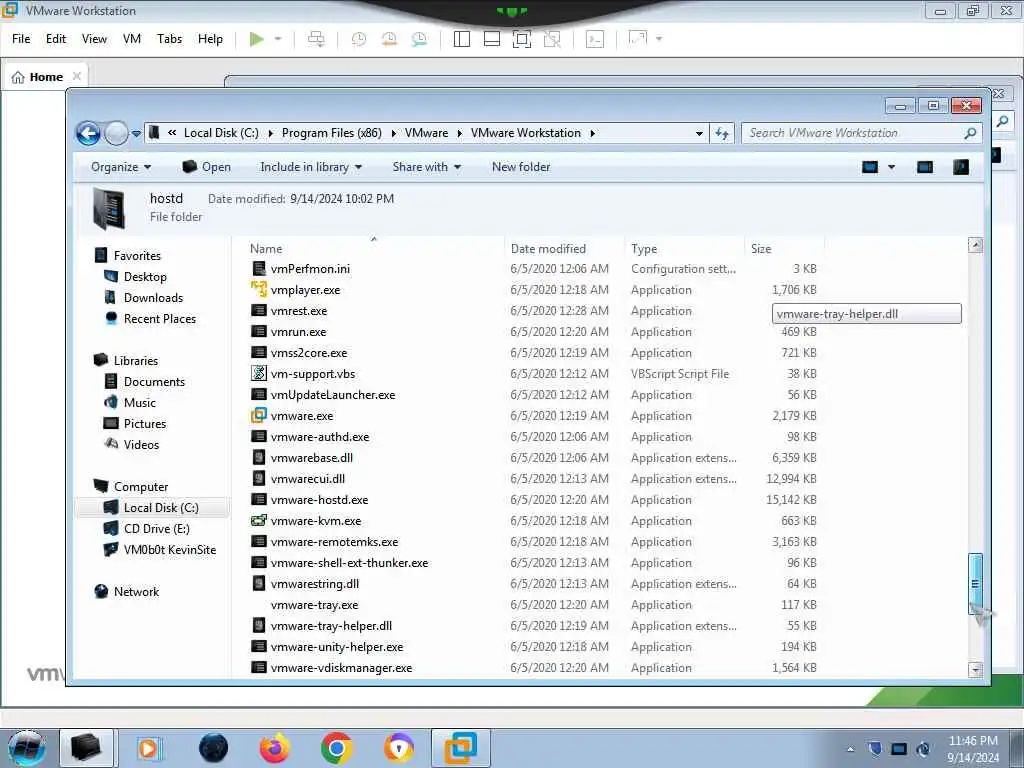Screen dimensions: 1024x768
Task: Open Google Chrome from the taskbar
Action: (x=336, y=748)
